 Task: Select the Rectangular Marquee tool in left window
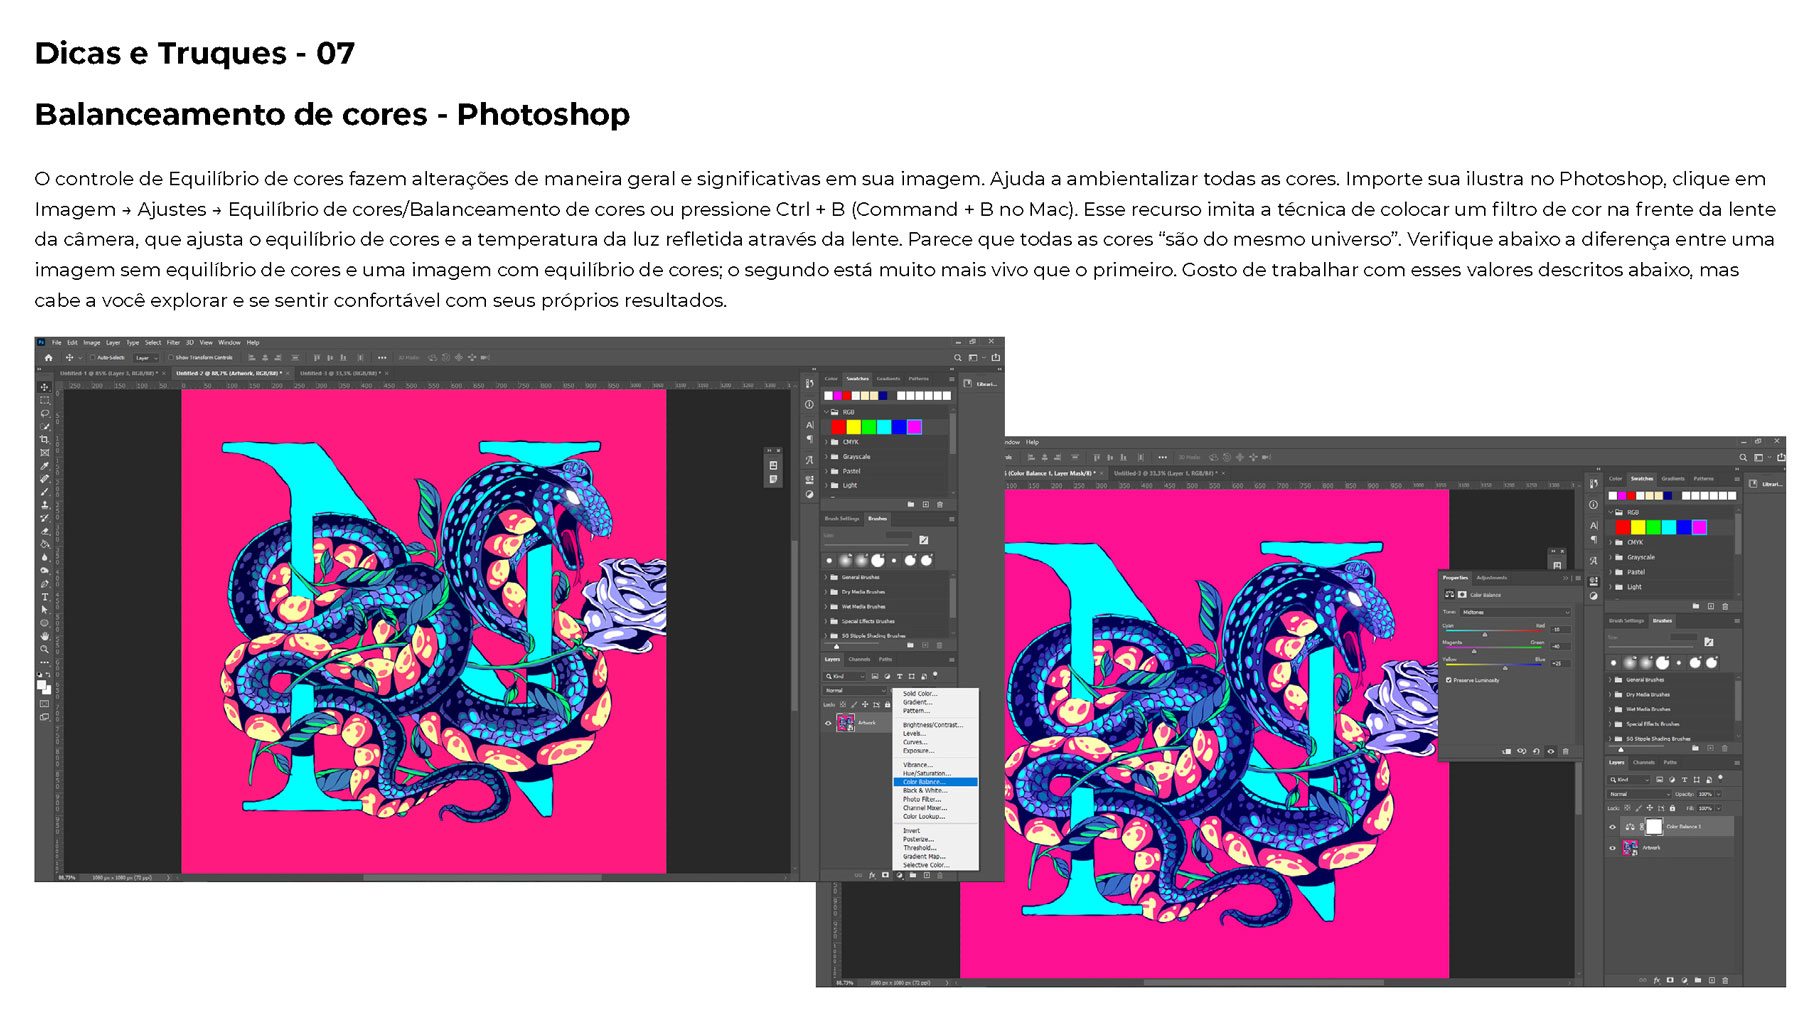pyautogui.click(x=44, y=400)
